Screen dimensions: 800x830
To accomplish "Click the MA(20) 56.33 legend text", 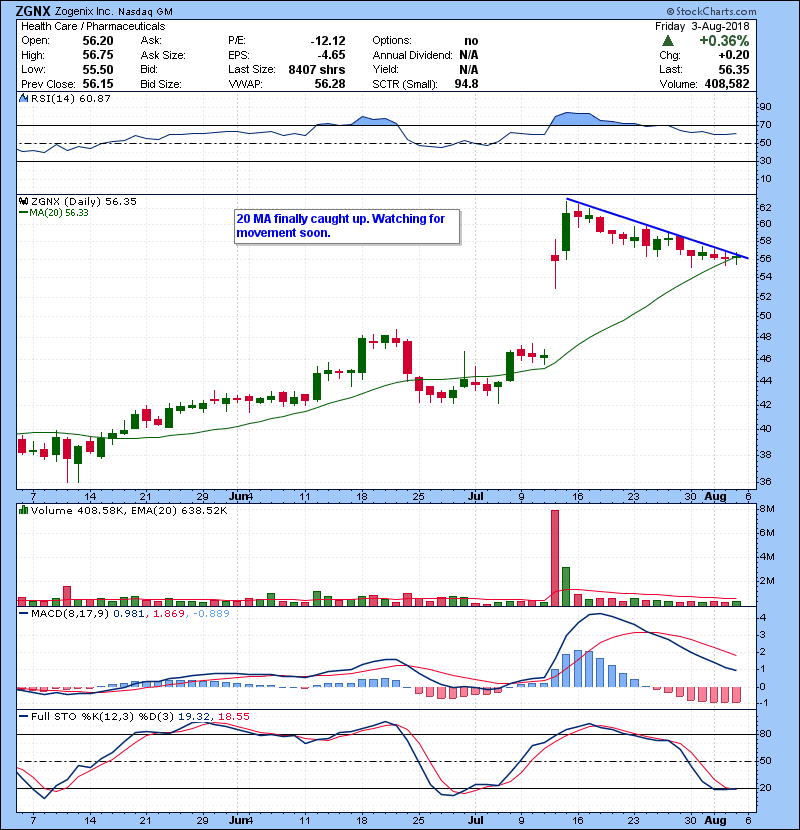I will 59,213.
